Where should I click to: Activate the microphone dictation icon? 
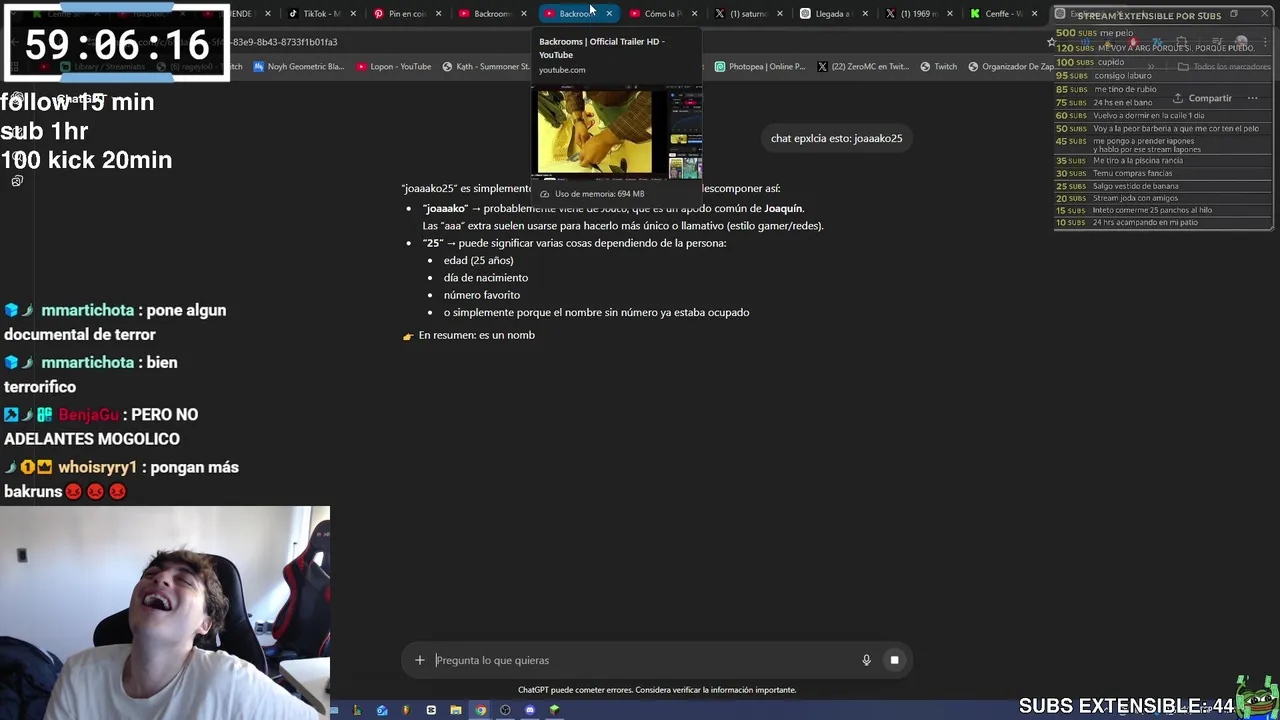tap(866, 660)
